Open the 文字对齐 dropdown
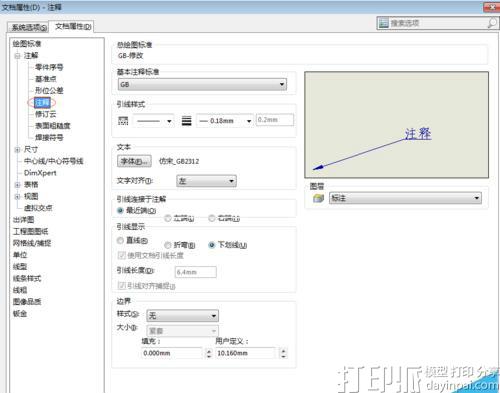Screen dimensions: 500x393 (x=206, y=181)
